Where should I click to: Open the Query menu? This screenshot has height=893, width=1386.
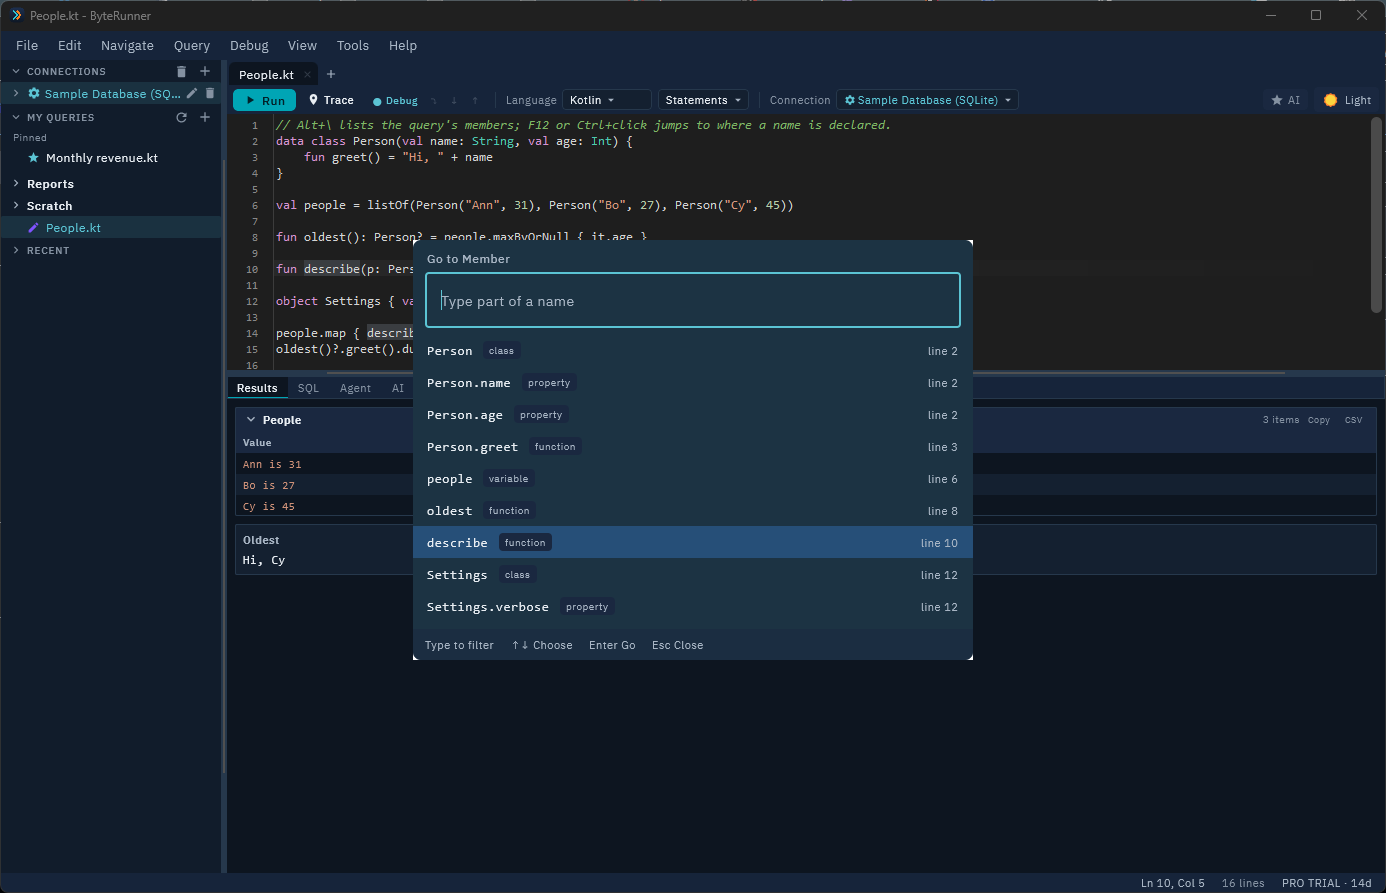[192, 45]
